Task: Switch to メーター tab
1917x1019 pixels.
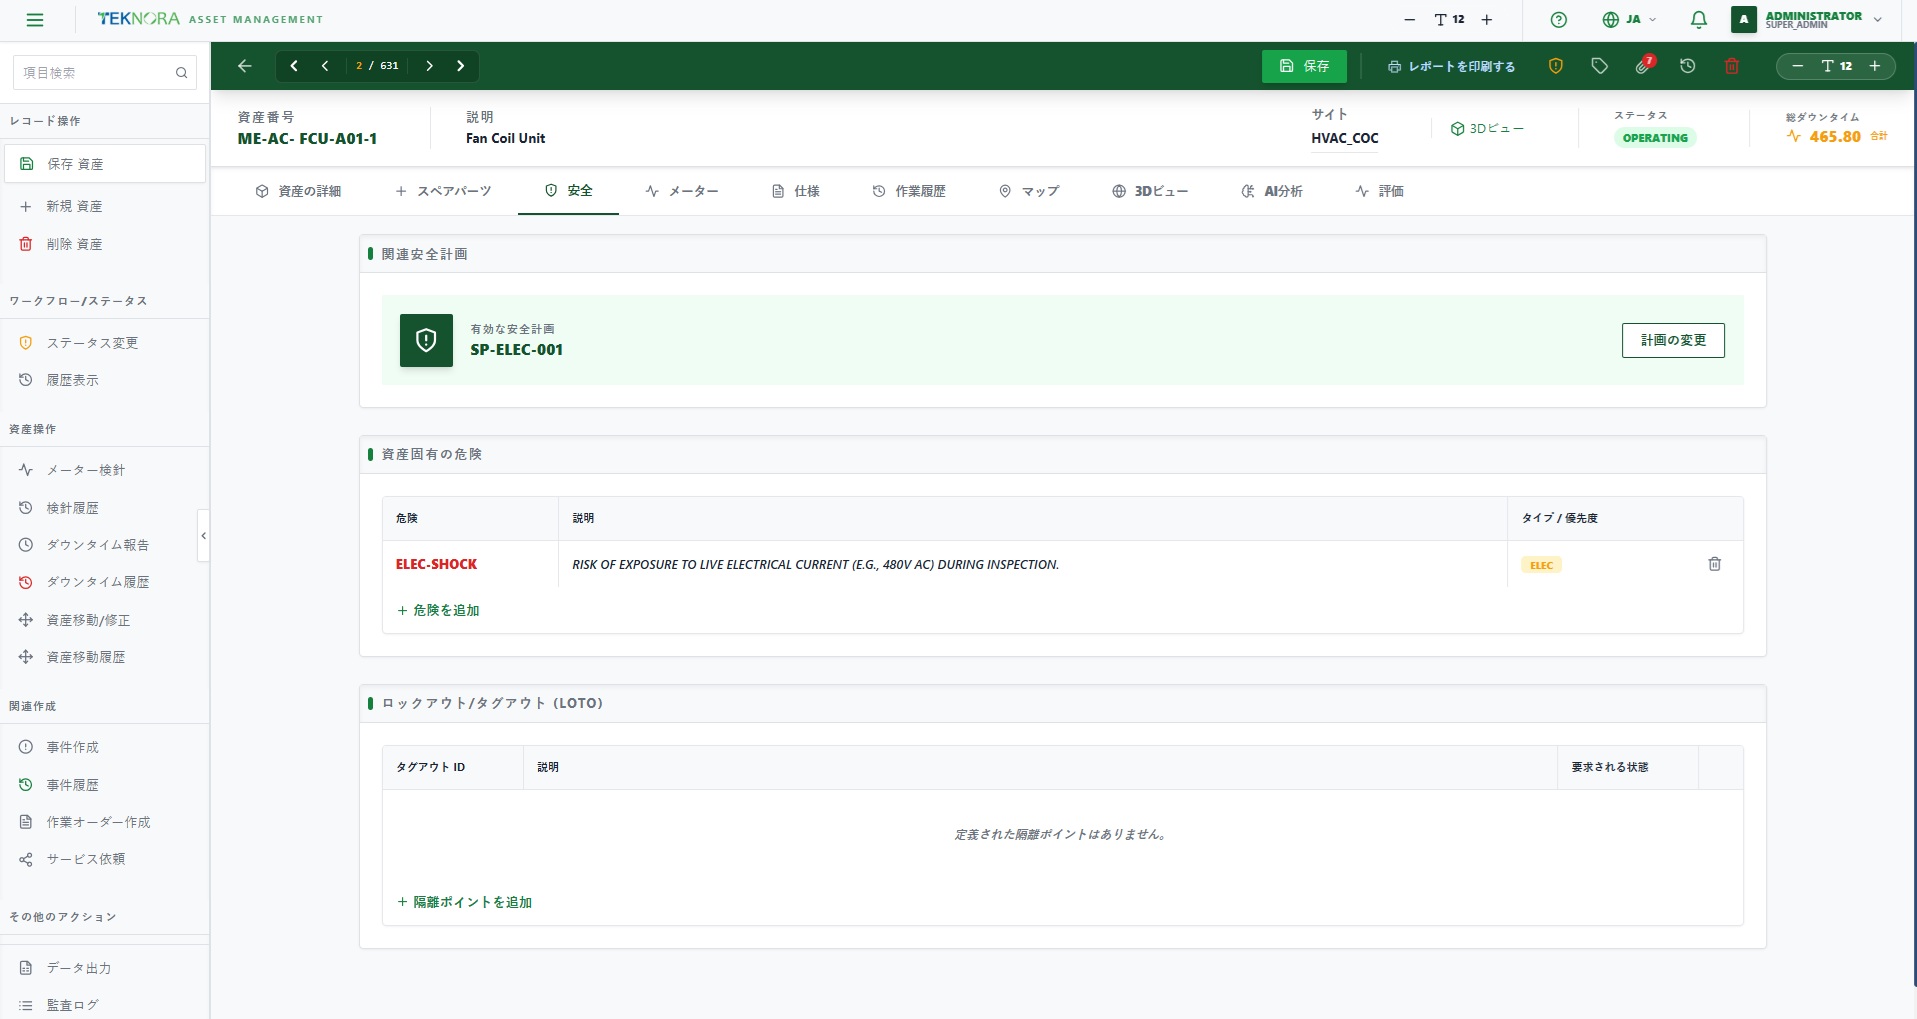Action: click(682, 191)
